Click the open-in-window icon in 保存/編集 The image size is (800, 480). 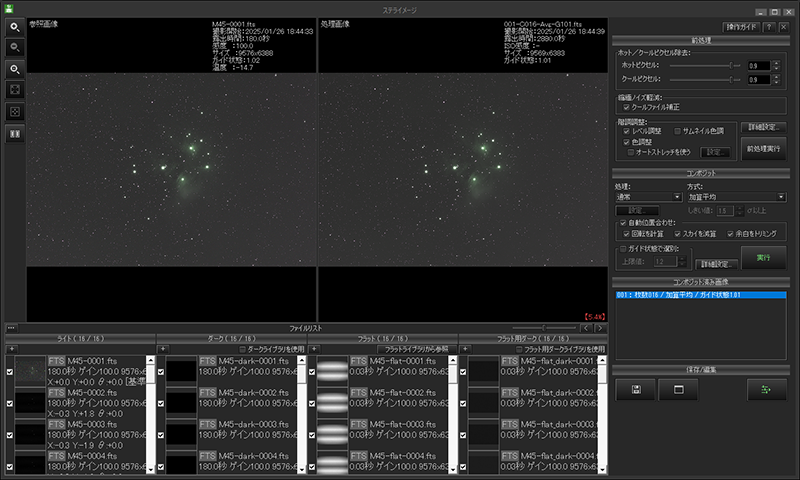click(678, 390)
